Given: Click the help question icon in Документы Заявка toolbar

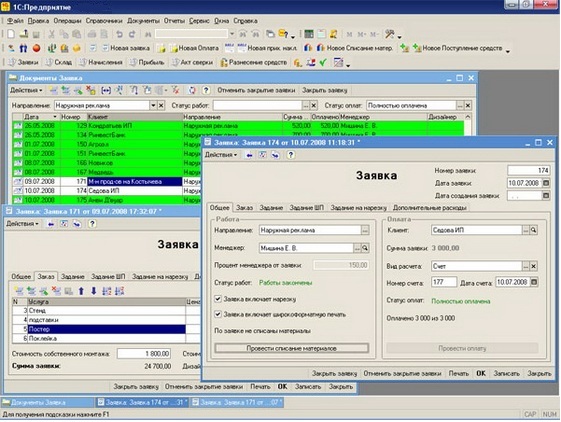Looking at the screenshot, I should [x=206, y=90].
